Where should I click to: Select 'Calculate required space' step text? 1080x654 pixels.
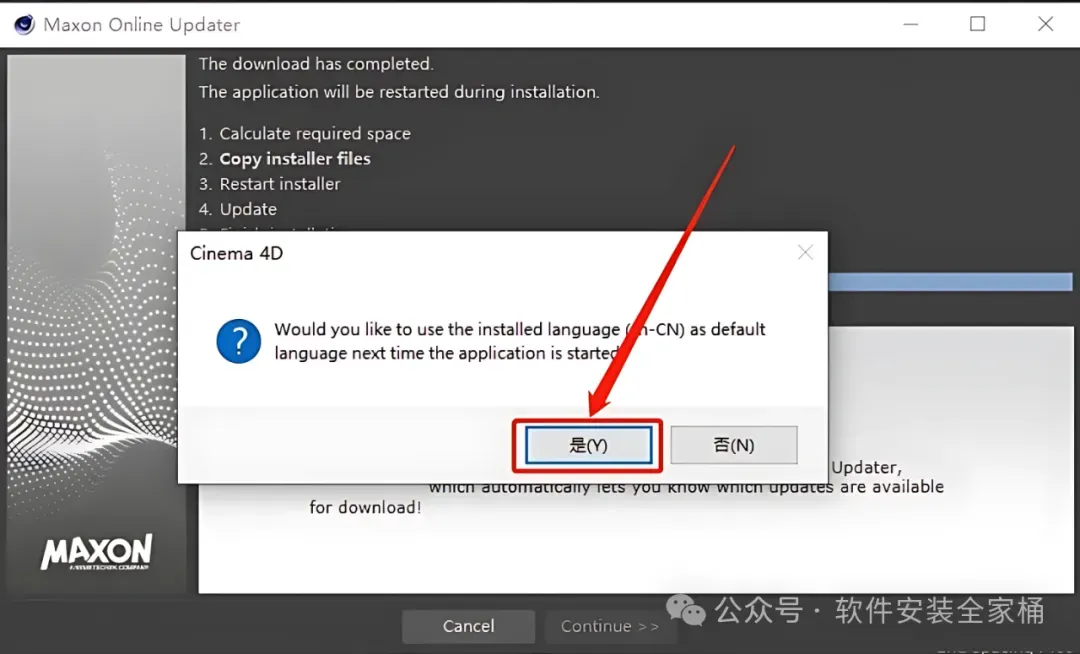(x=315, y=134)
